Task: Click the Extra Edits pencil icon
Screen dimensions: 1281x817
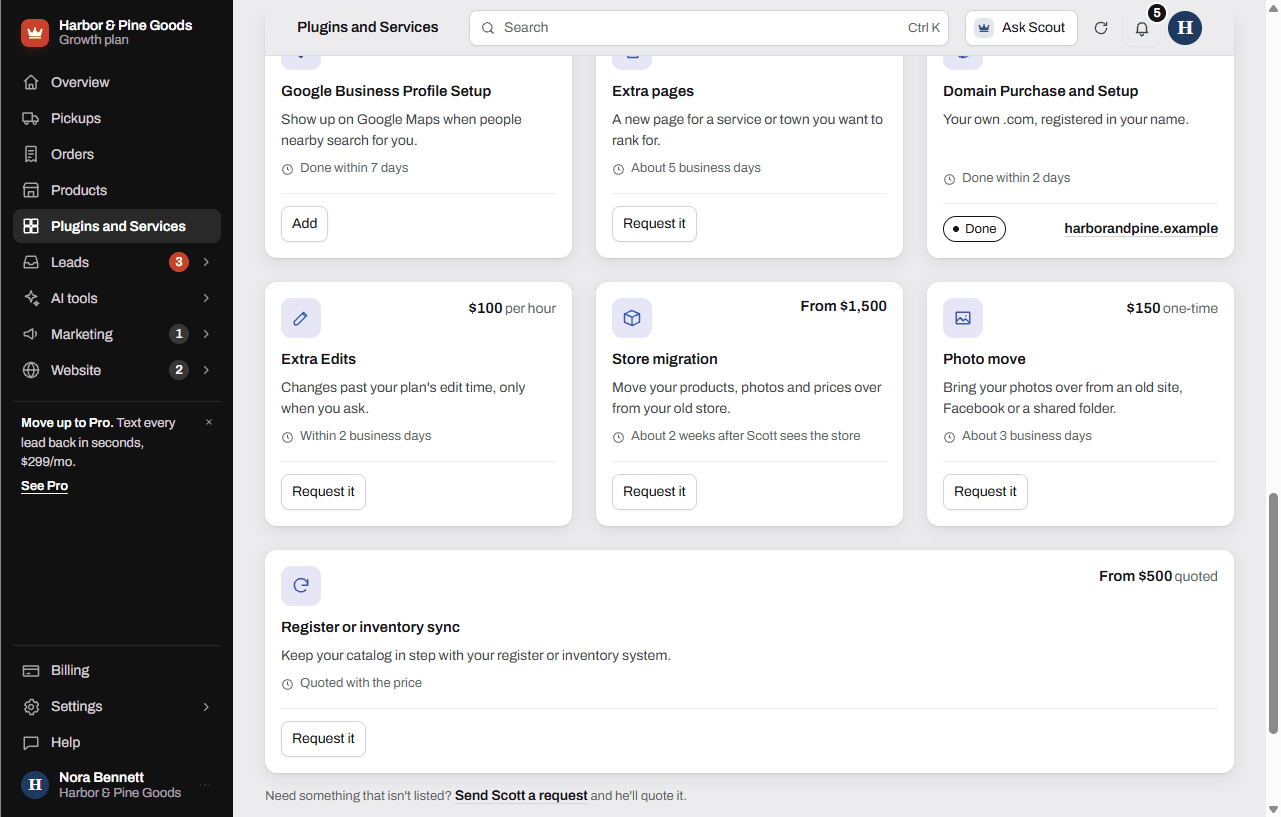Action: pyautogui.click(x=301, y=318)
